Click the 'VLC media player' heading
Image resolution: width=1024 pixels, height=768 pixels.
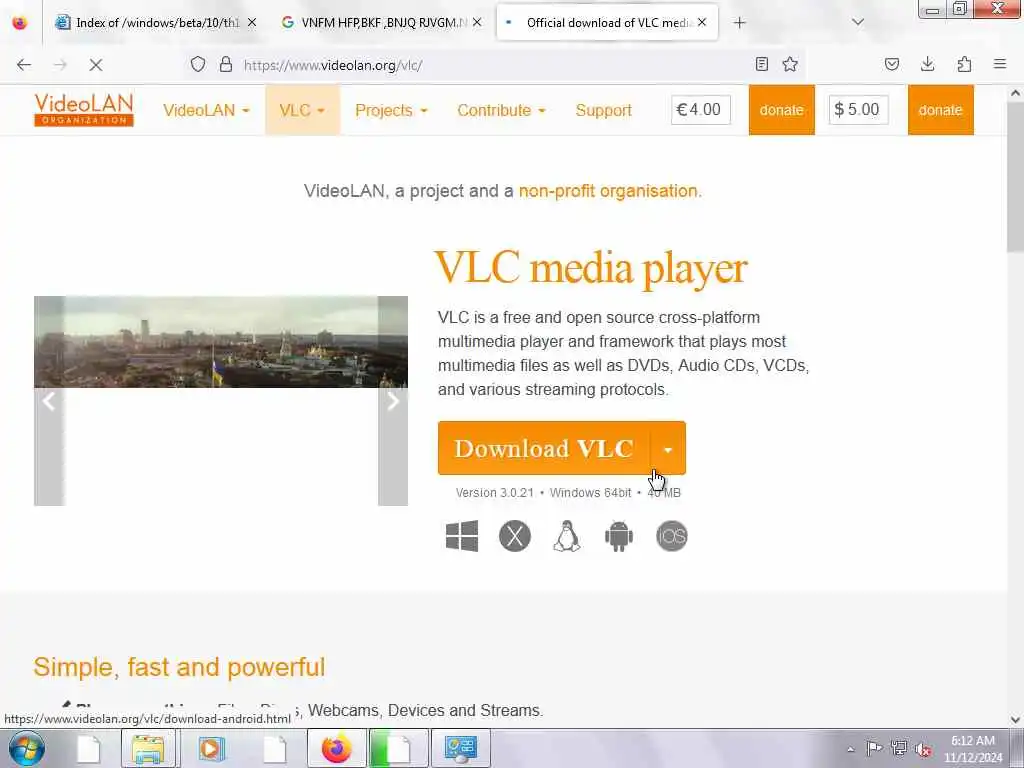click(590, 268)
